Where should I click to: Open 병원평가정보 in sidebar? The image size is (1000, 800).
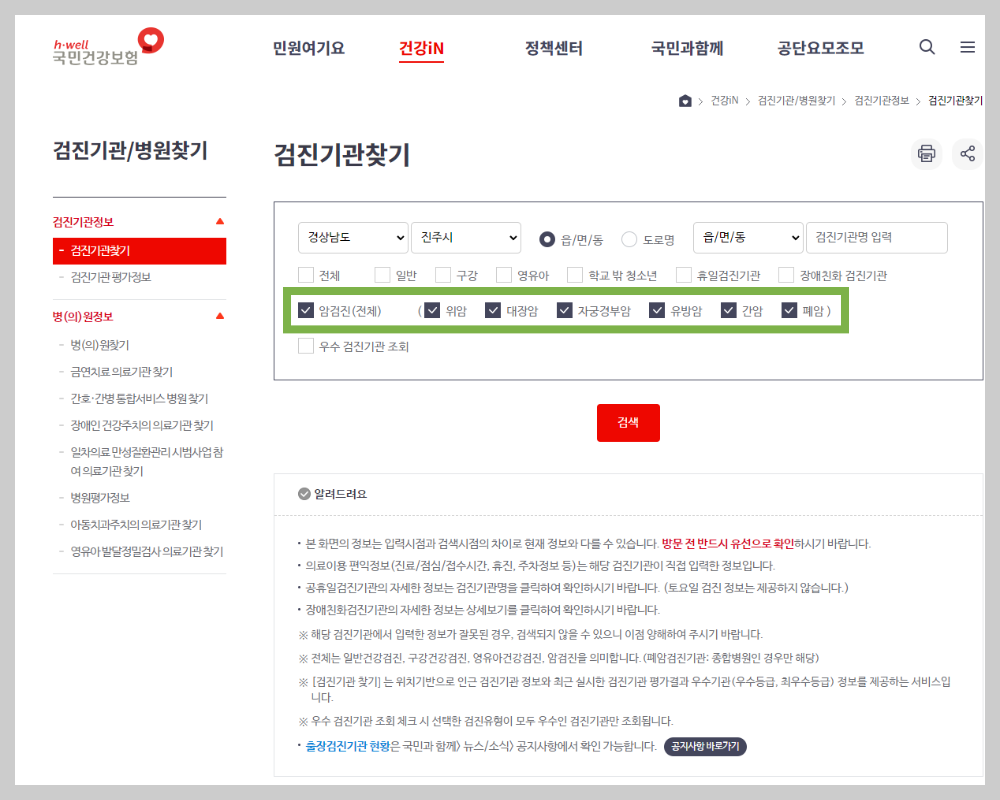tap(100, 498)
